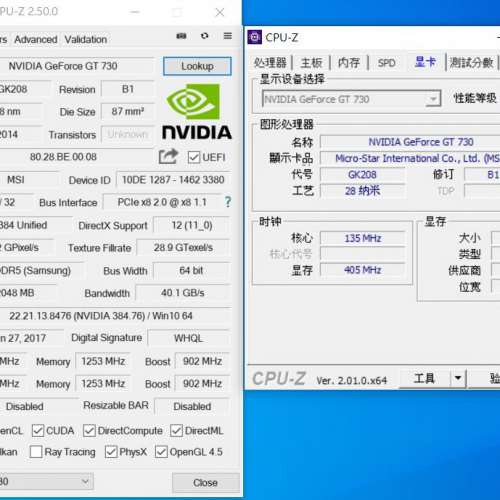Open the GPU selection dropdown in GPU-Z
This screenshot has height=500, width=500.
(x=46, y=481)
